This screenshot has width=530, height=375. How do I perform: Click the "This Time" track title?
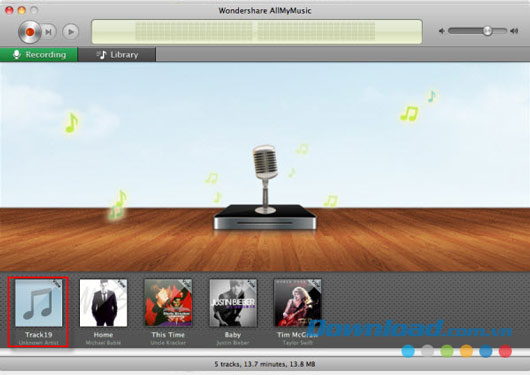[168, 335]
